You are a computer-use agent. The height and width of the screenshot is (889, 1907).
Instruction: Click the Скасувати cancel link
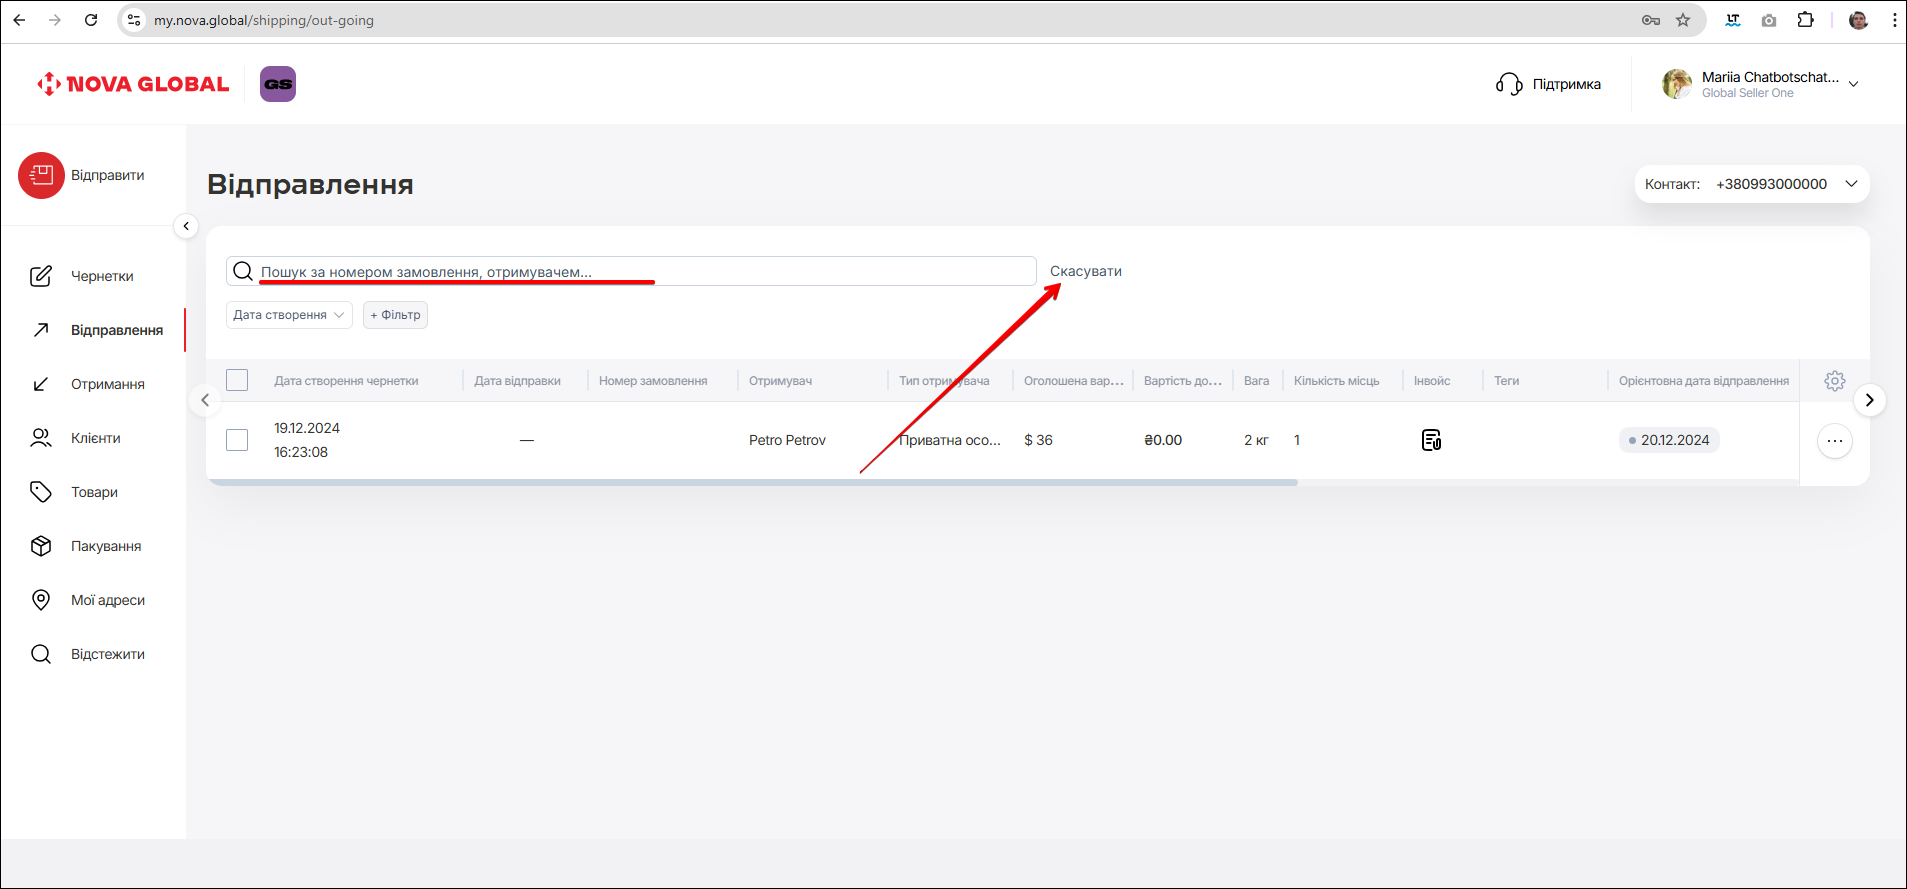pyautogui.click(x=1085, y=271)
